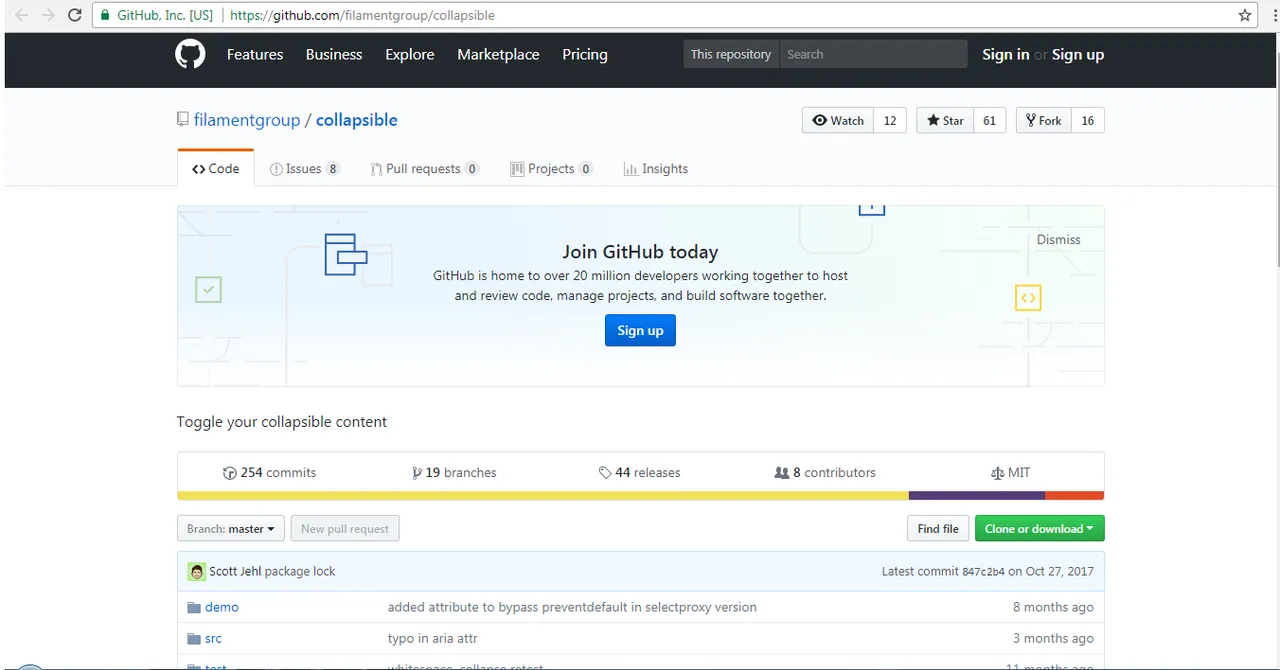This screenshot has width=1280, height=670.
Task: Click the yellow code brackets banner icon
Action: pyautogui.click(x=1028, y=298)
